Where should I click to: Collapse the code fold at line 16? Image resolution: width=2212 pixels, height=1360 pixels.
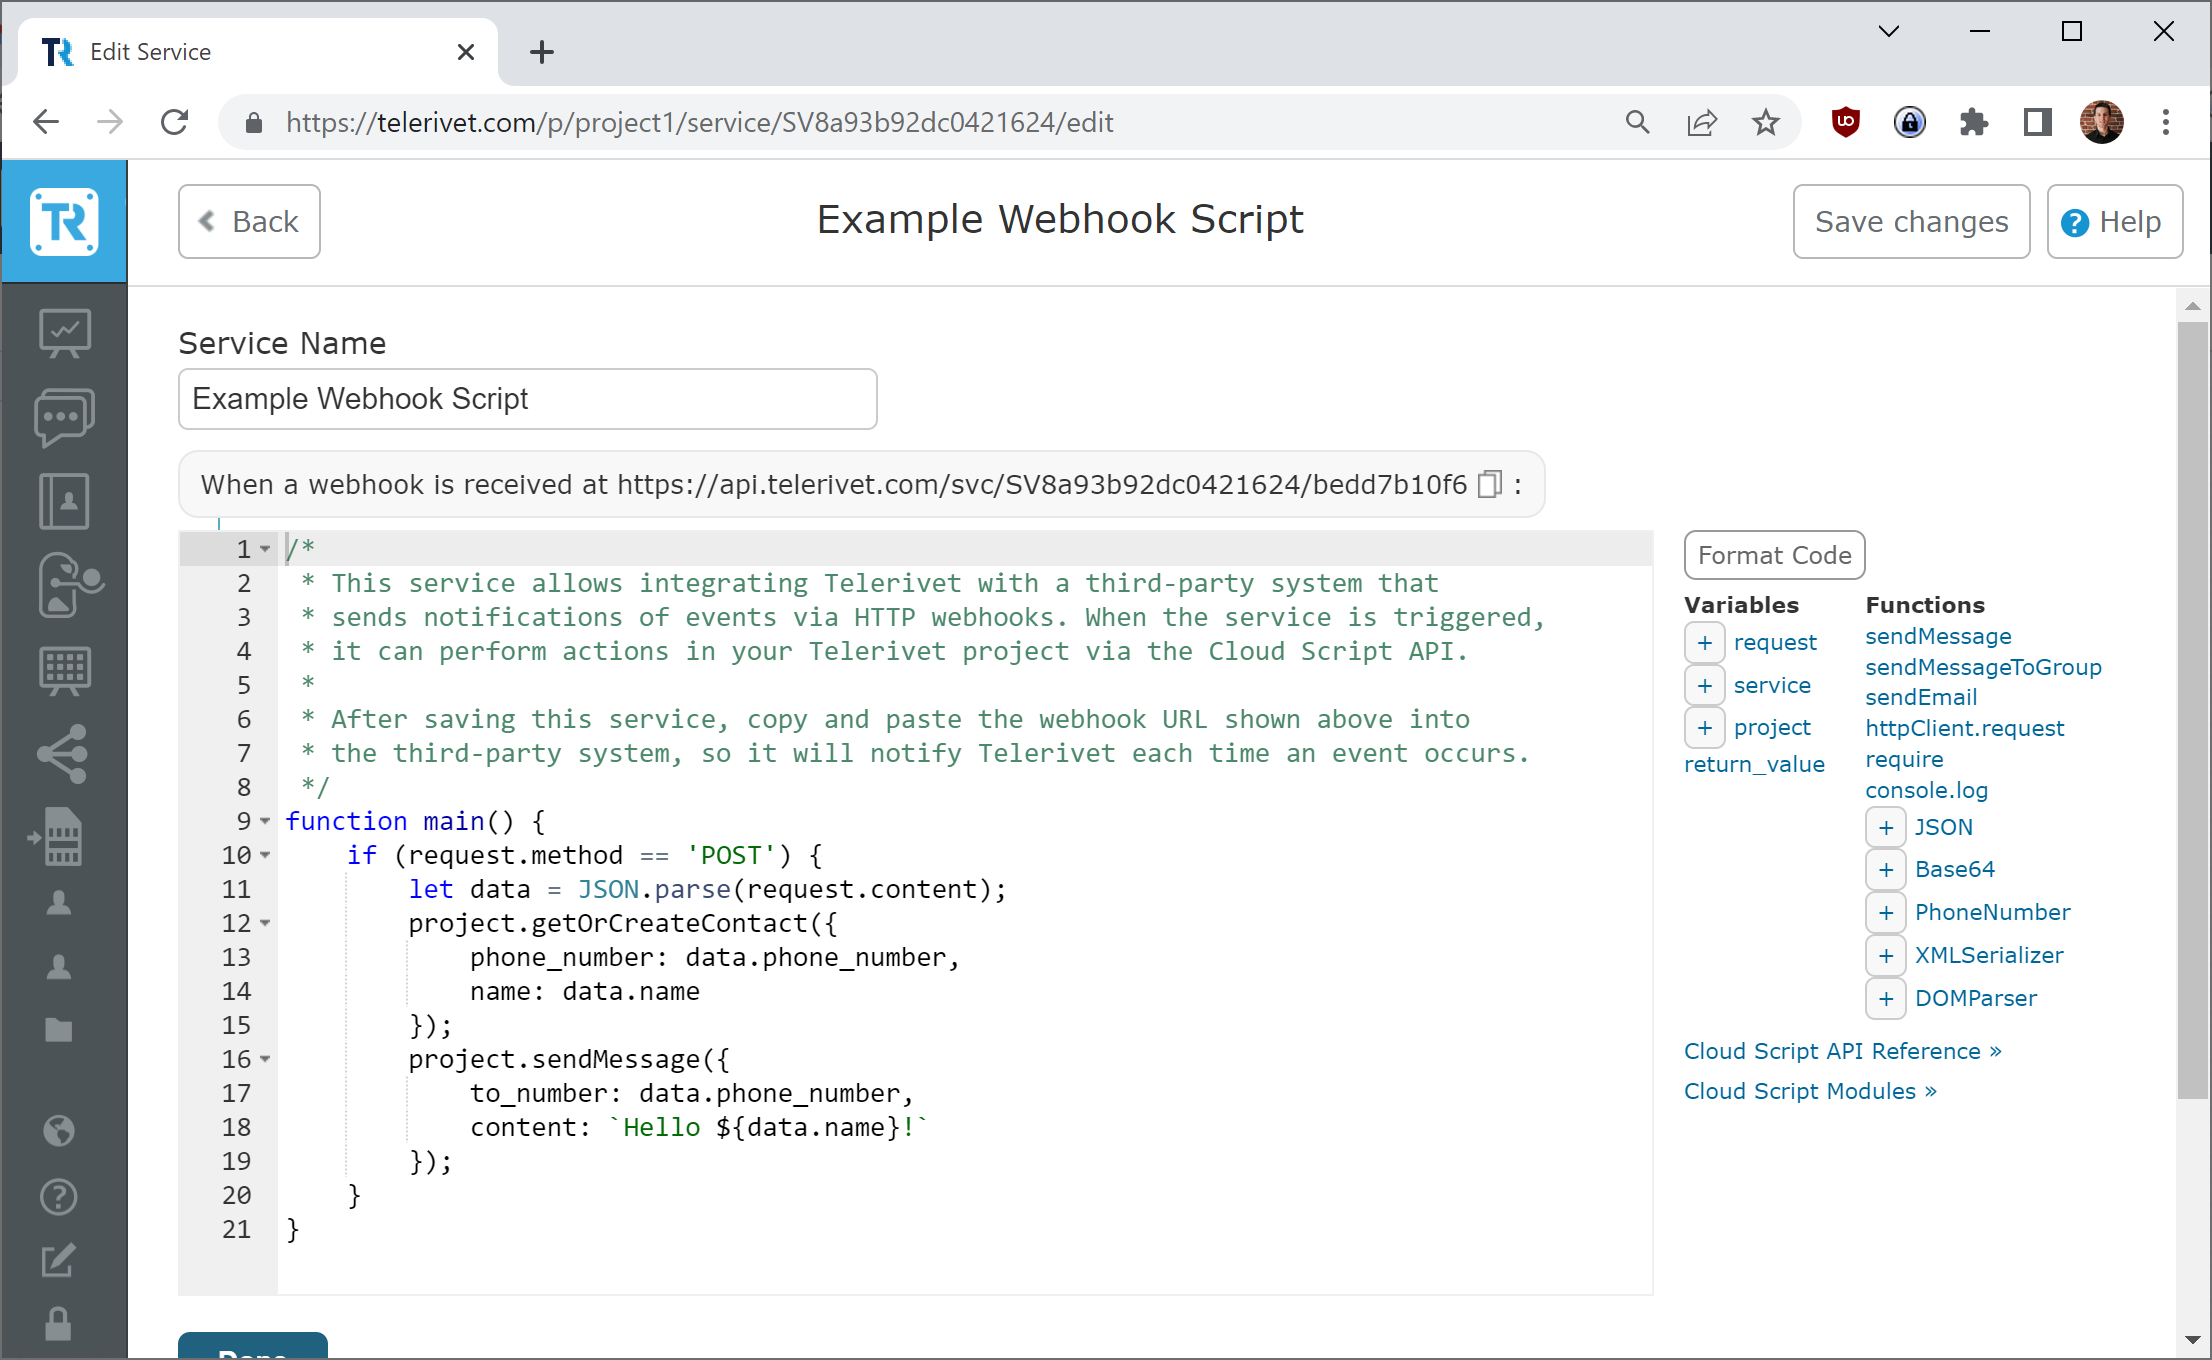click(x=265, y=1059)
